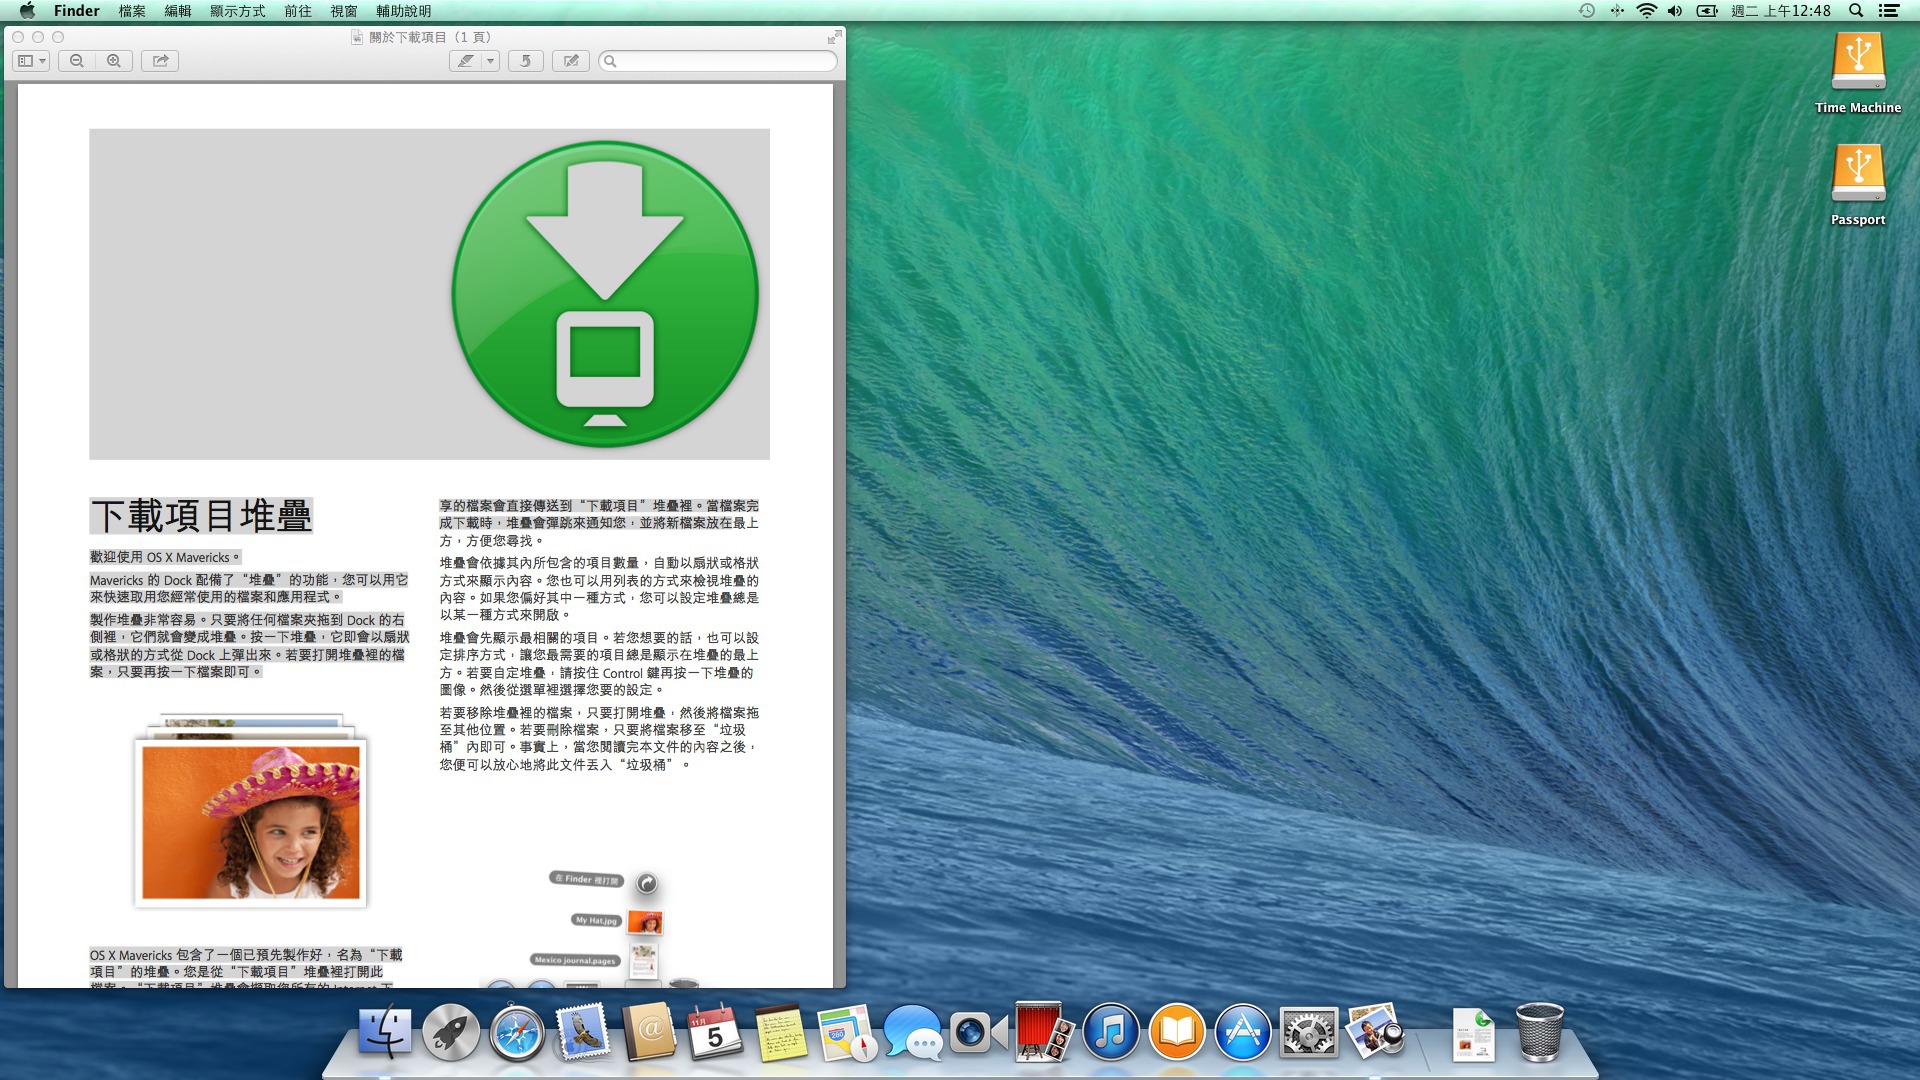This screenshot has width=1920, height=1080.
Task: Open the 檔案 menu
Action: pyautogui.click(x=132, y=11)
